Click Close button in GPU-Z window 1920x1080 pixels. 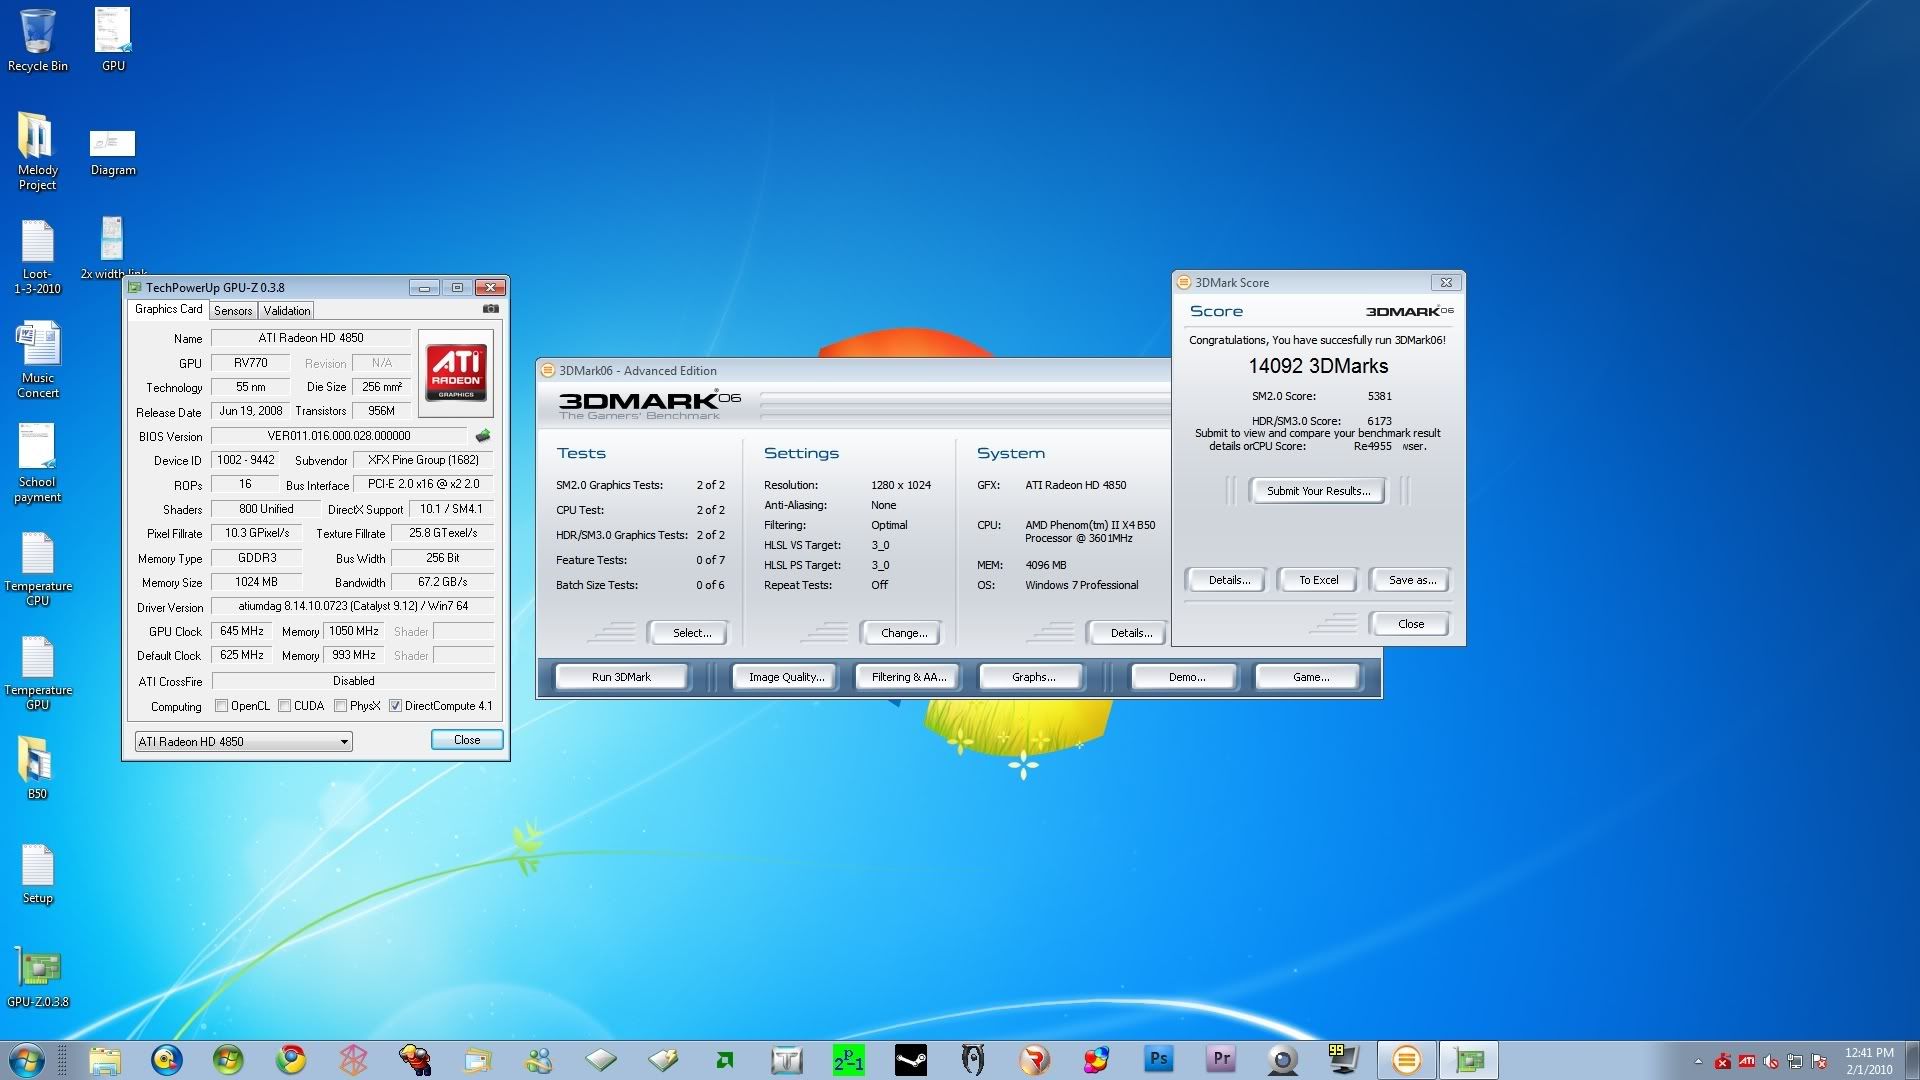point(467,740)
